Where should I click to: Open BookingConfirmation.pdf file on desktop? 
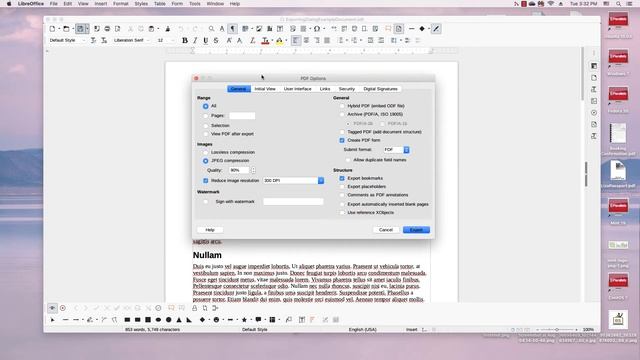tap(618, 139)
